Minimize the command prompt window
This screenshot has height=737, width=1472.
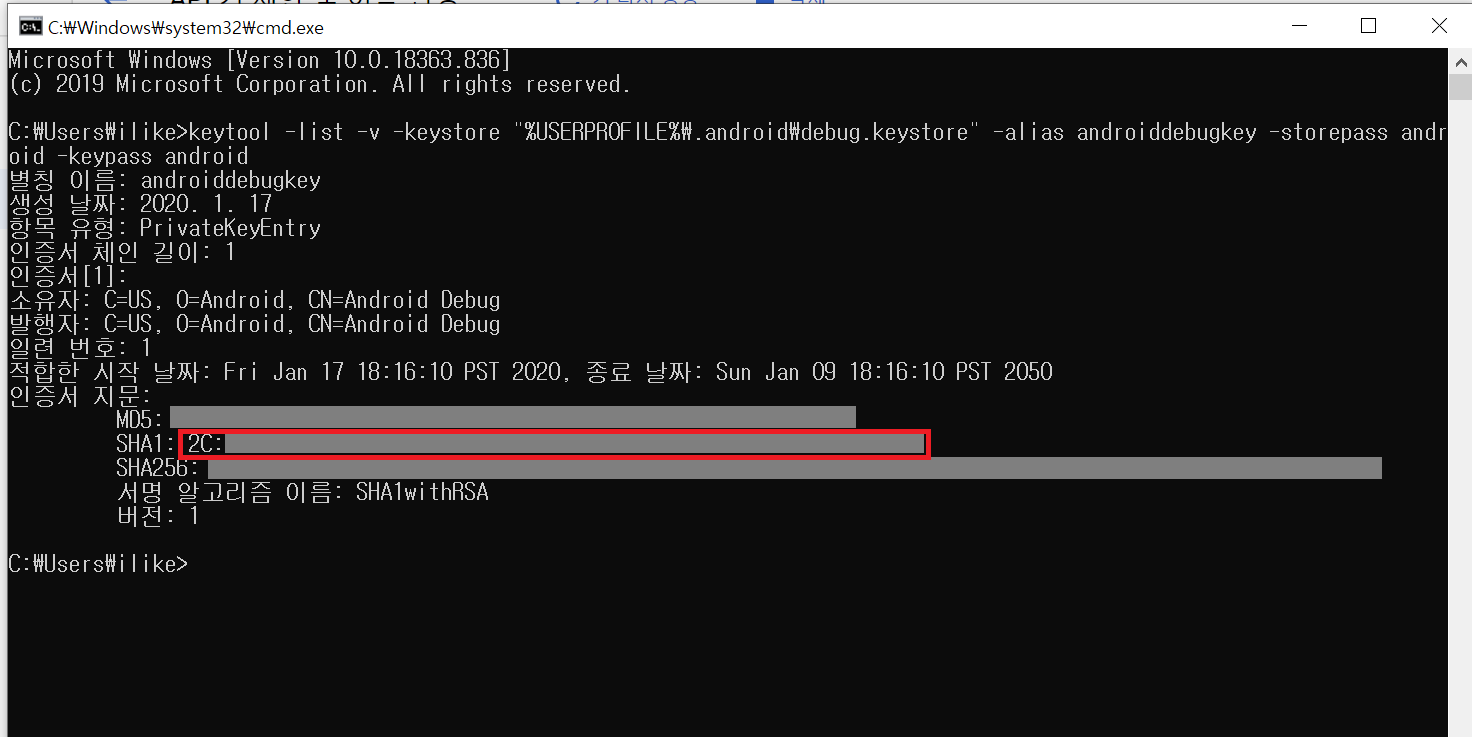click(1298, 26)
